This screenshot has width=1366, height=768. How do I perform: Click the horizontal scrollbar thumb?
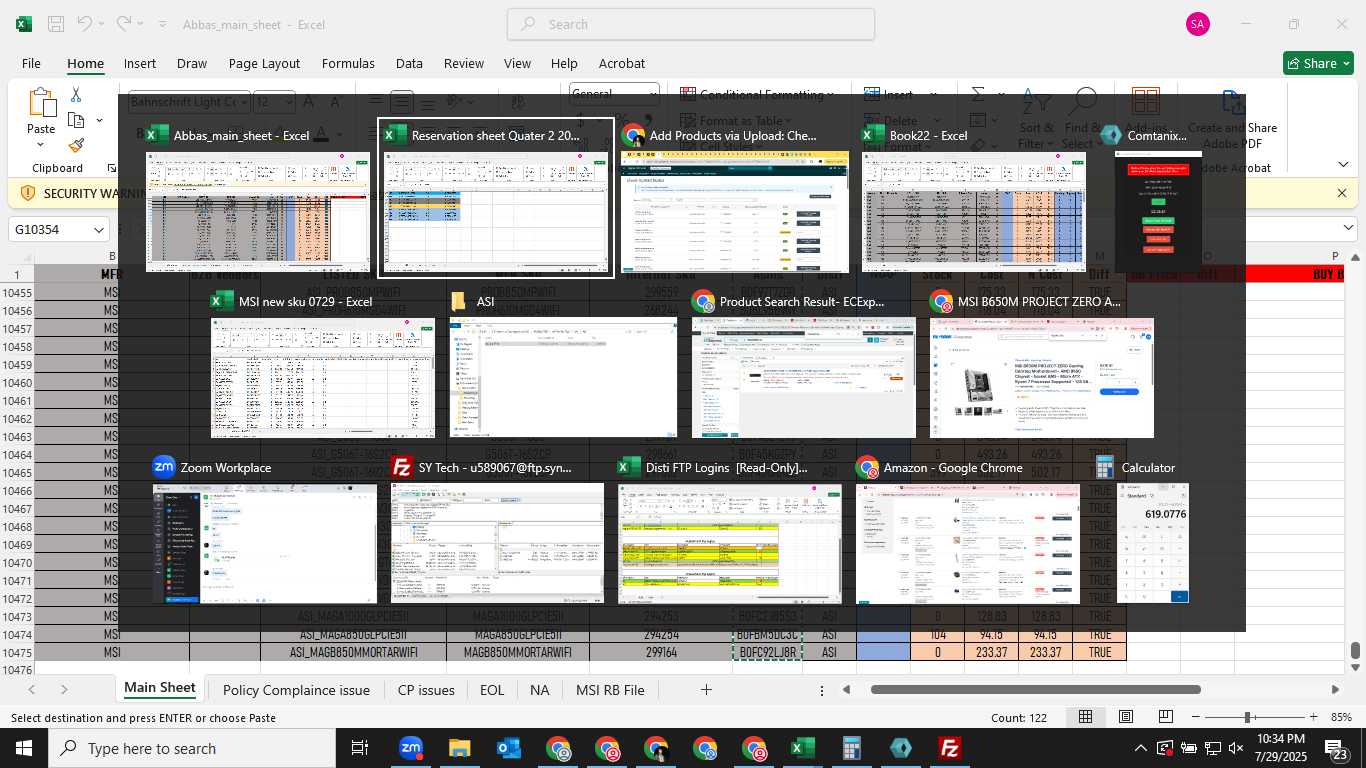coord(1035,689)
